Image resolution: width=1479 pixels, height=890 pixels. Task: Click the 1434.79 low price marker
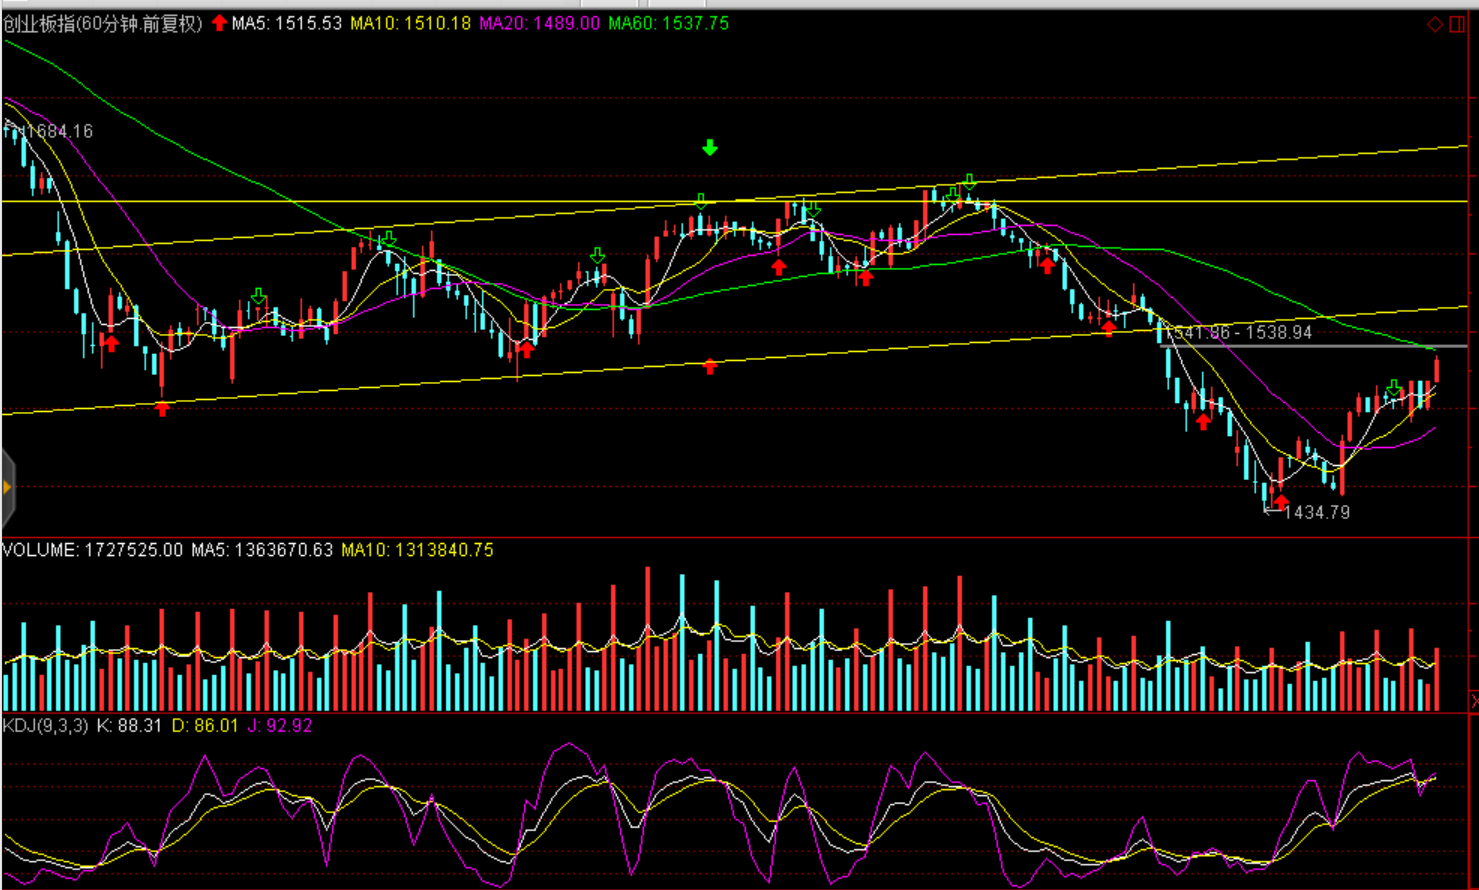click(1315, 512)
